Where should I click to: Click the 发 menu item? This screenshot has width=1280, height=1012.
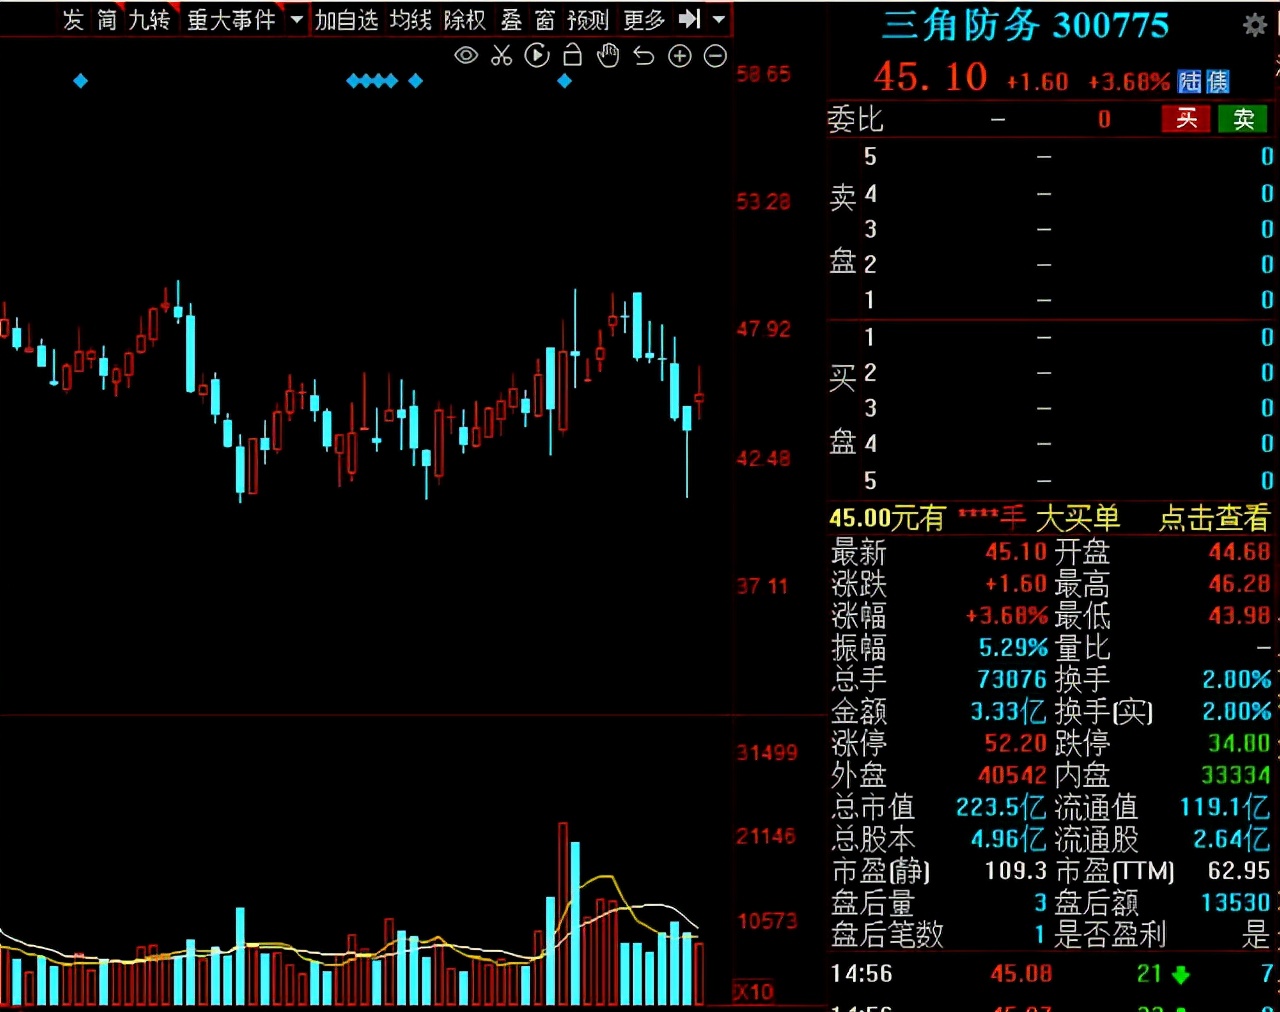[72, 20]
